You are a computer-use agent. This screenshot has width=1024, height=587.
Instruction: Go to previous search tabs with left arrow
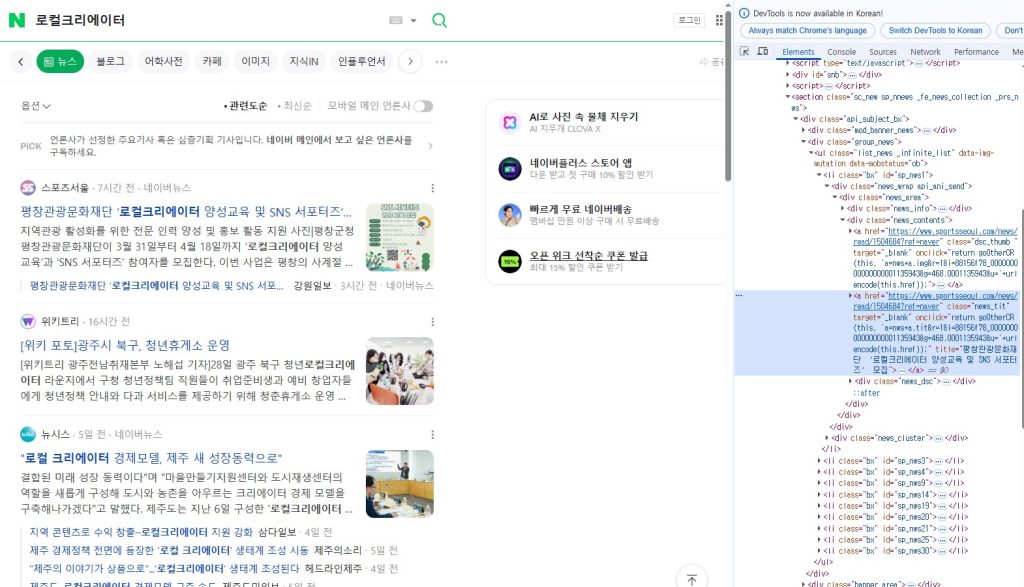(x=21, y=61)
